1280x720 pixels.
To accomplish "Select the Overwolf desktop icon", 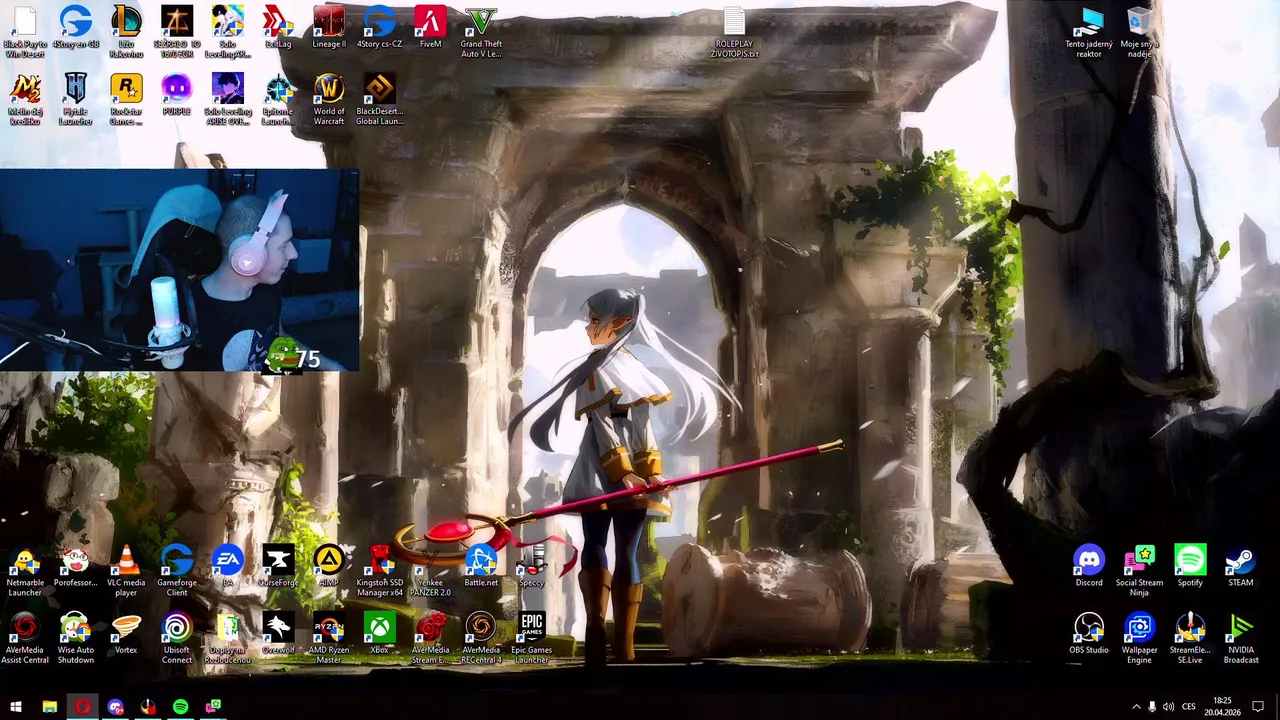I will pos(278,634).
